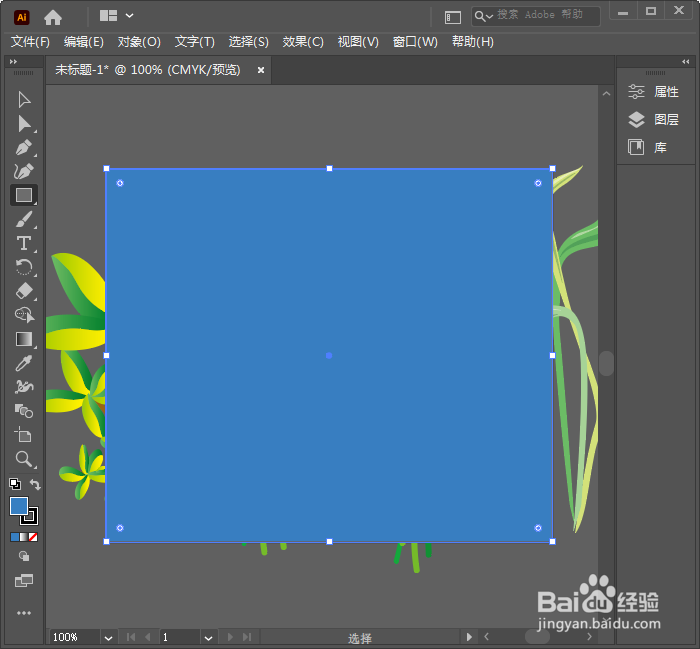Select the Zoom magnifier tool
Viewport: 700px width, 649px height.
(x=24, y=459)
